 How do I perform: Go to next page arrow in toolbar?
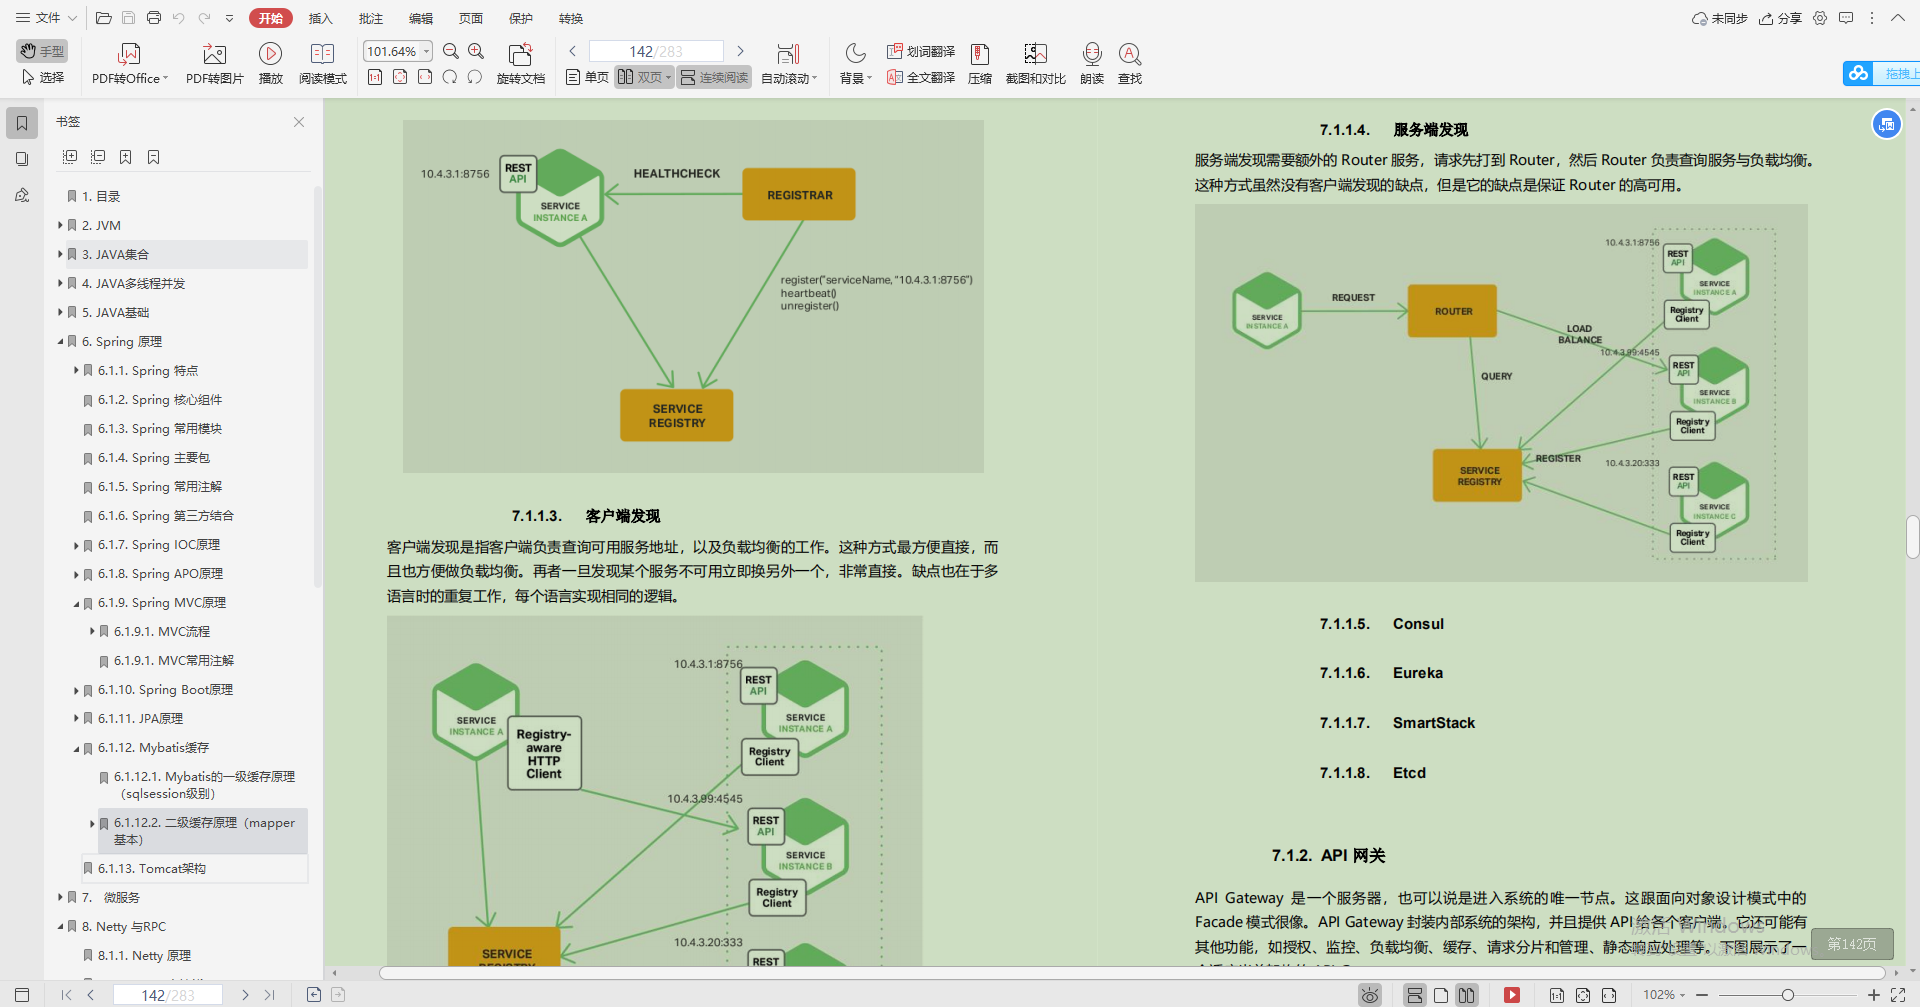click(x=740, y=51)
